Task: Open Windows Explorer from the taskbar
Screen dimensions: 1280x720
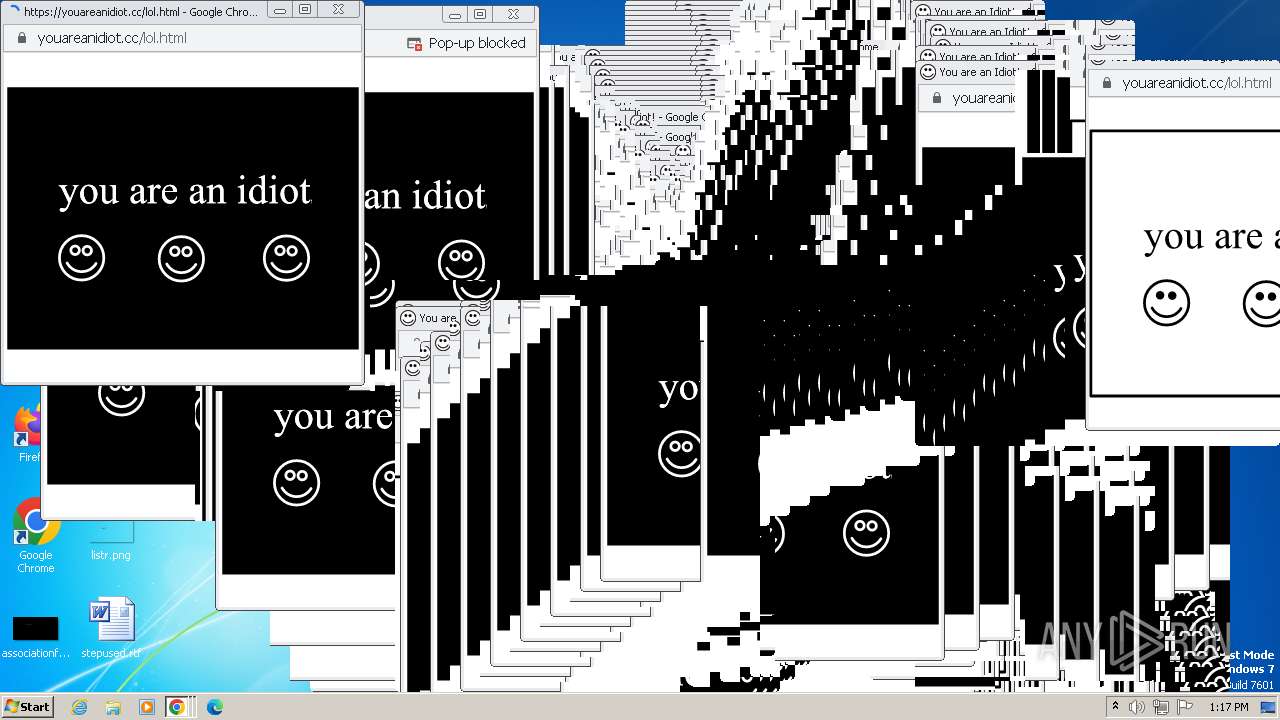Action: pyautogui.click(x=113, y=707)
